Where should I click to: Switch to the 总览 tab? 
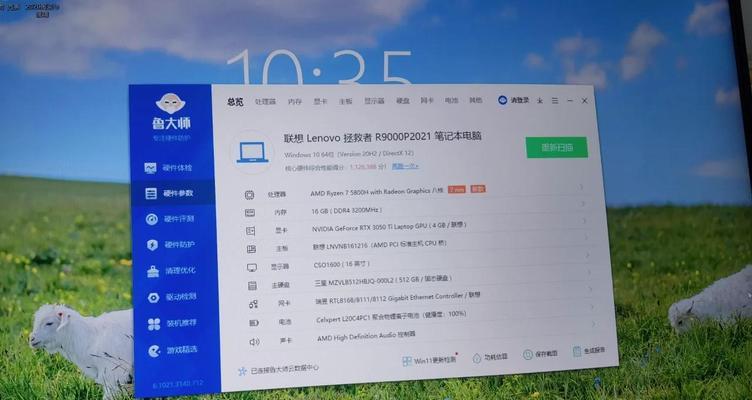pyautogui.click(x=235, y=102)
